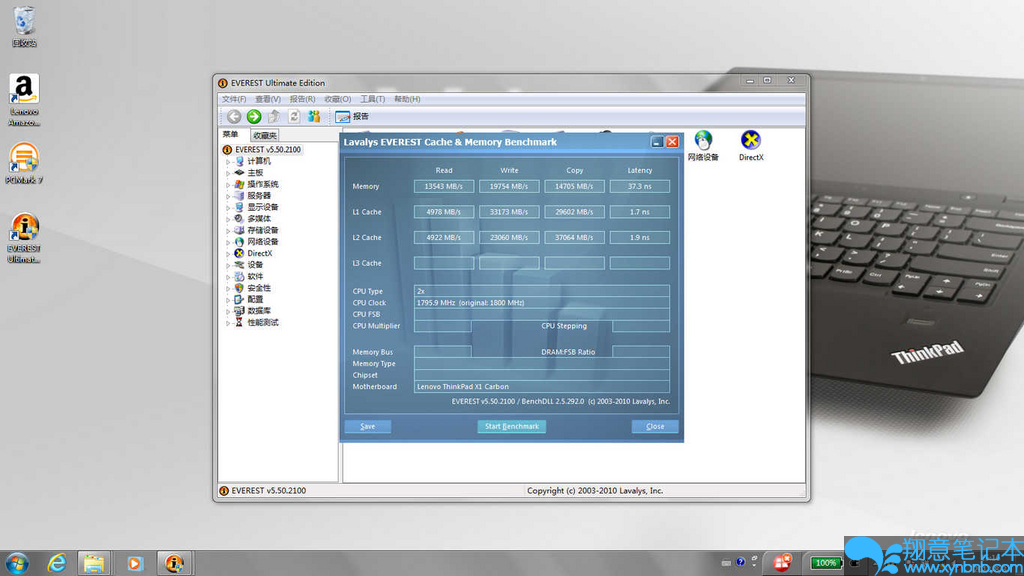
Task: Expand the 网络设备 tree node
Action: click(228, 242)
